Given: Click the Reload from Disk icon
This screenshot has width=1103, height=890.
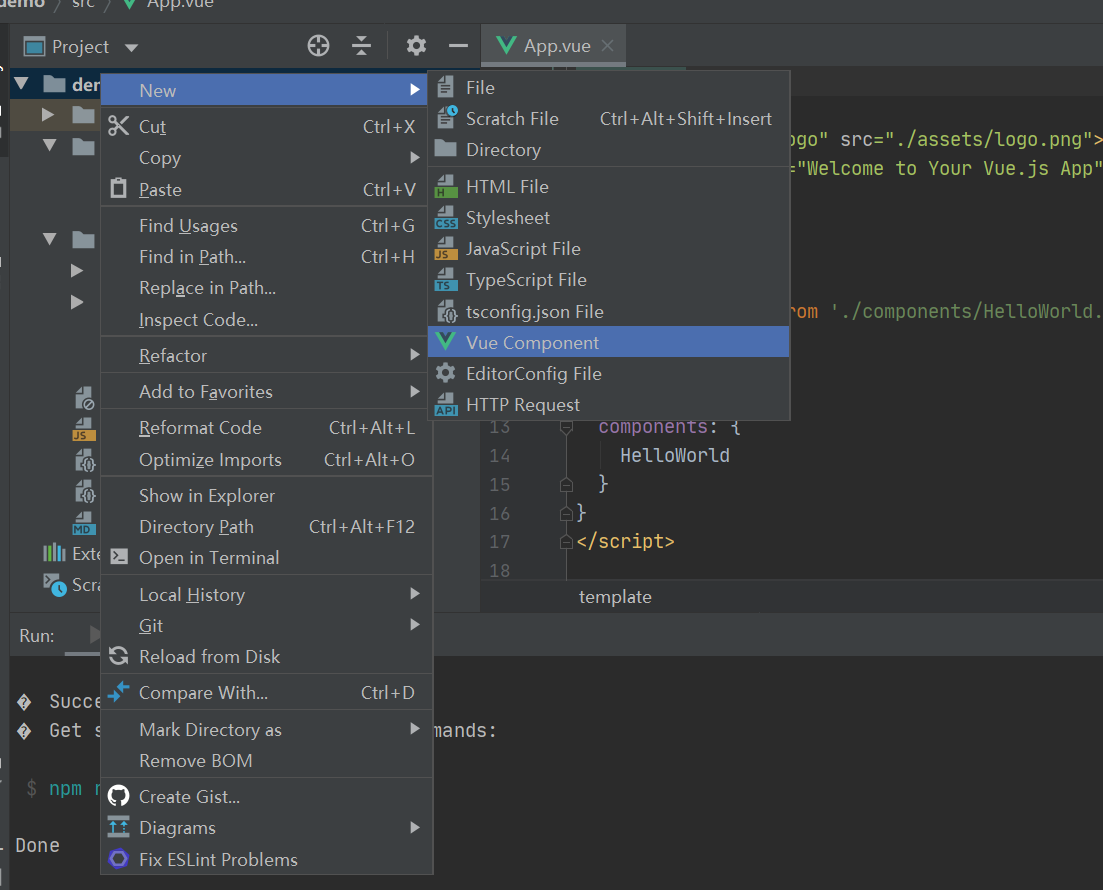Looking at the screenshot, I should point(118,656).
